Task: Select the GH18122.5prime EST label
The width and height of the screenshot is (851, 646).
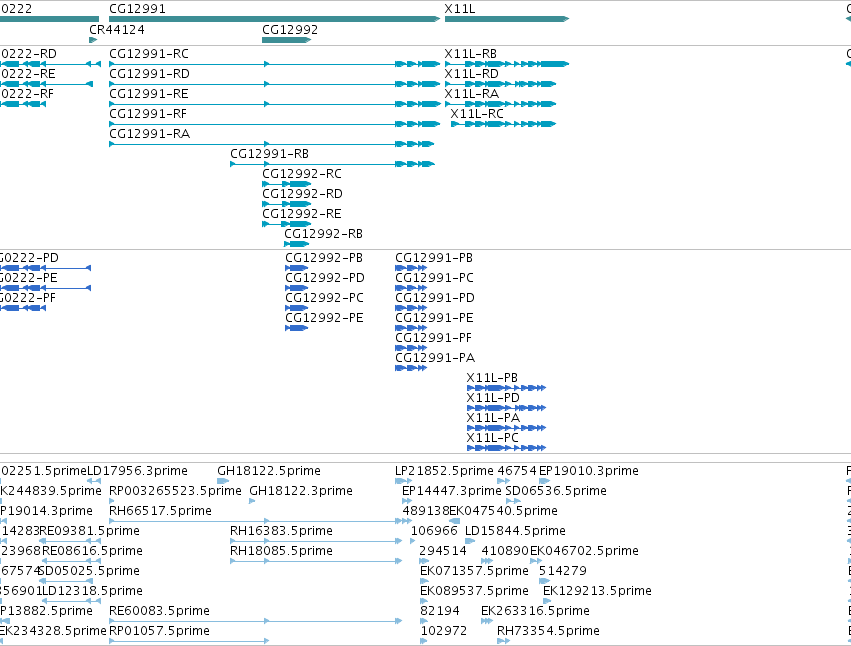Action: (x=269, y=471)
